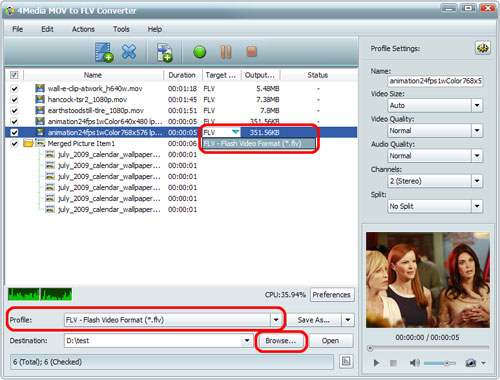Click the 7.38MB output size cell
Image resolution: width=500 pixels, height=380 pixels.
[x=268, y=100]
